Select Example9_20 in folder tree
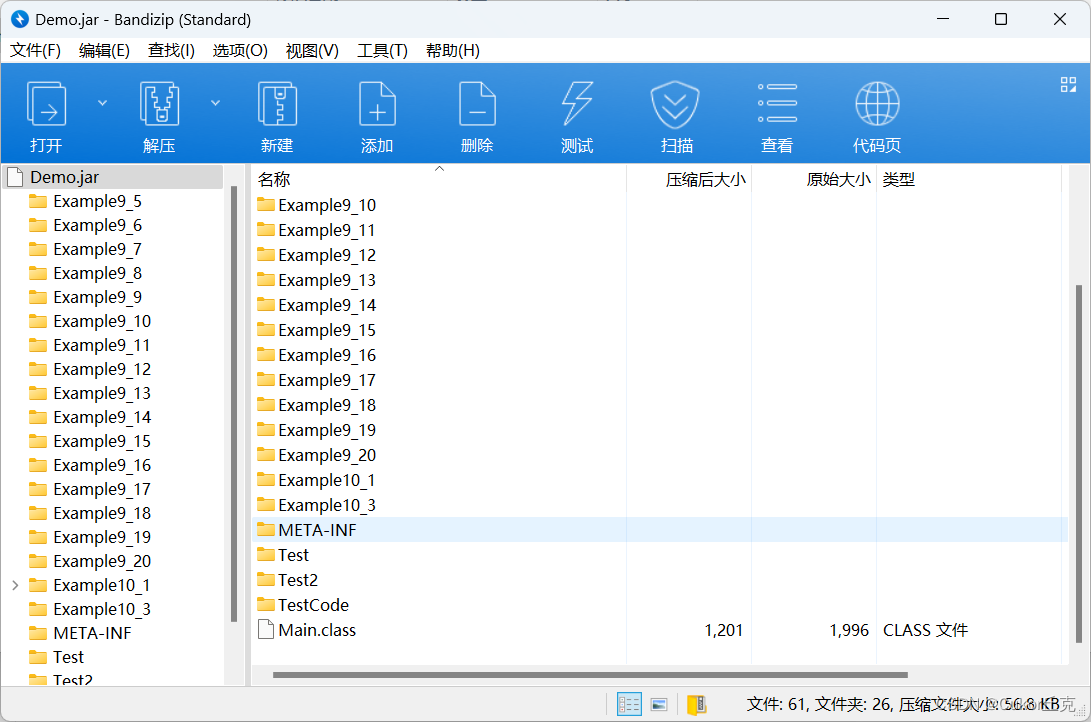Viewport: 1091px width, 722px height. coord(102,561)
